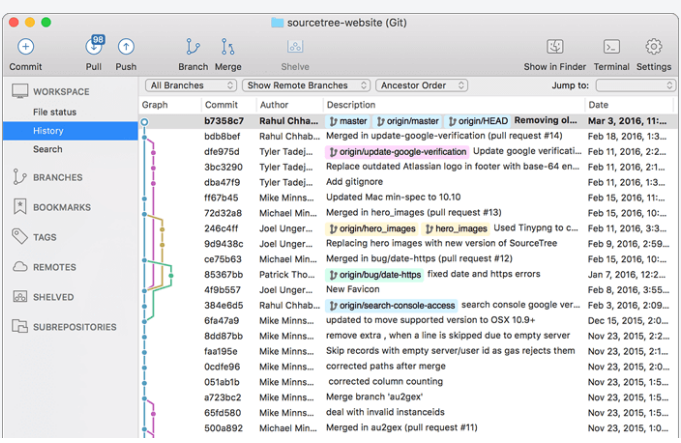Click the Tags icon in the sidebar
This screenshot has height=443, width=681.
[20, 237]
